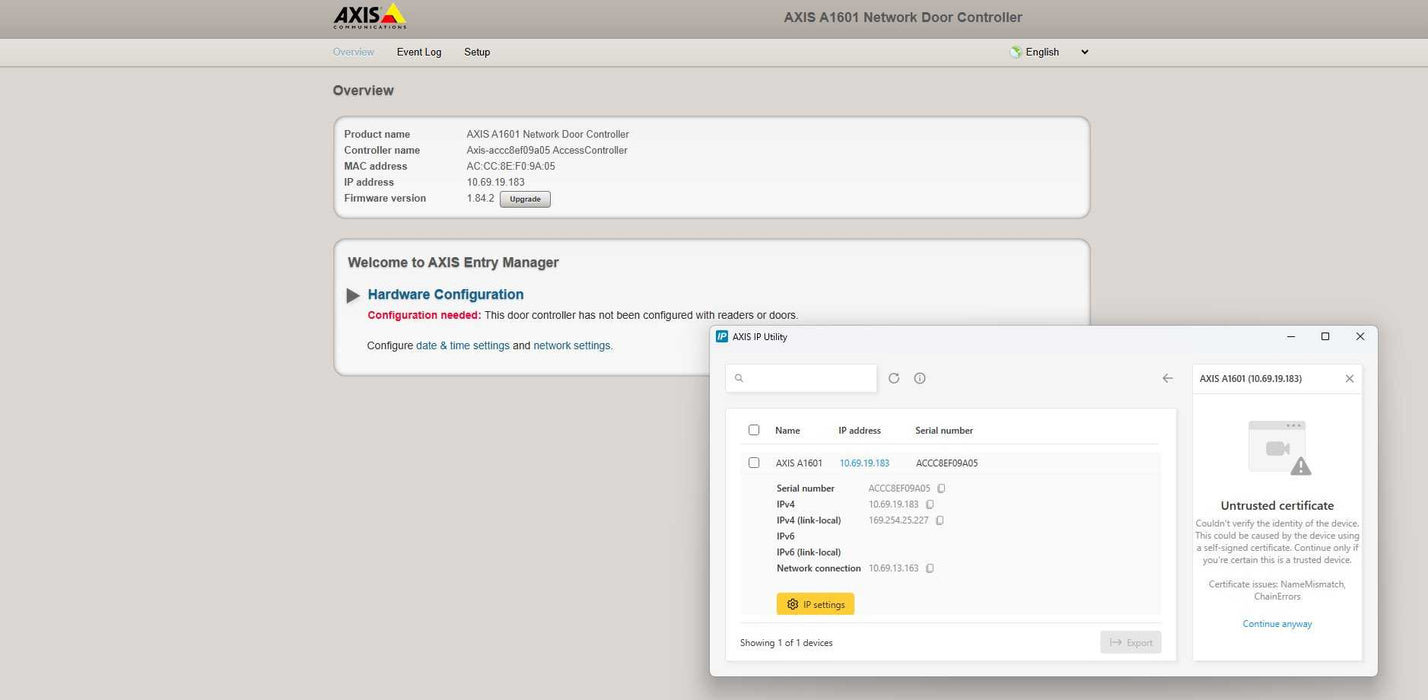Click the refresh icon in AXIS IP Utility
1428x700 pixels.
(893, 378)
